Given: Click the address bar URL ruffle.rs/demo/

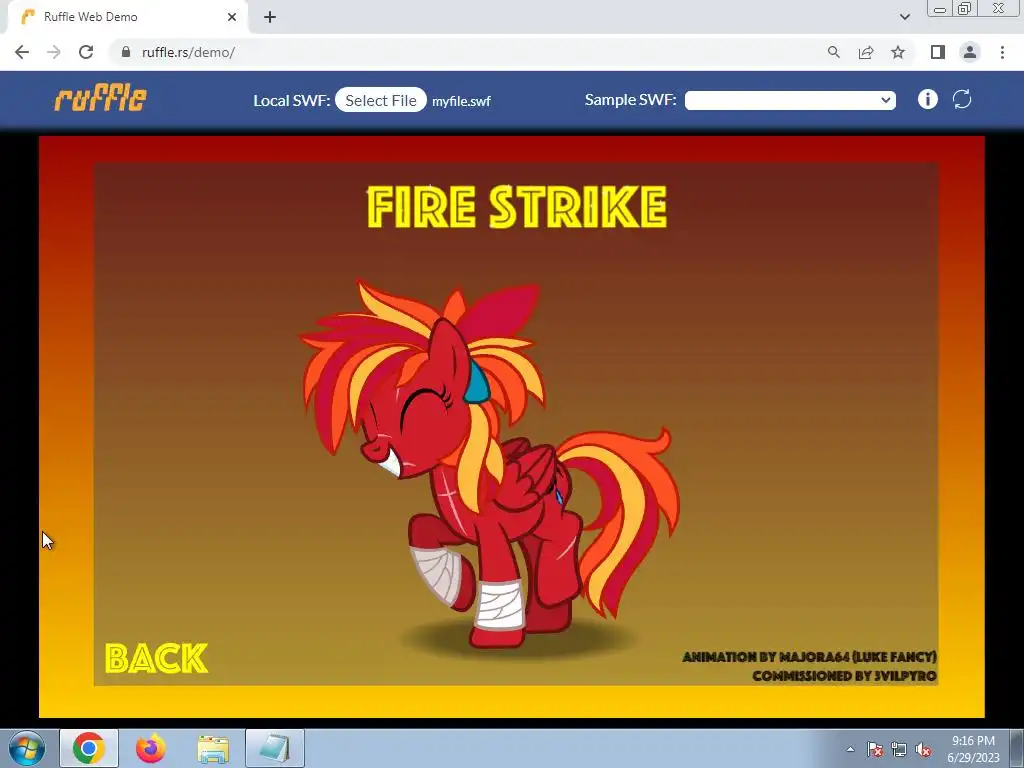Looking at the screenshot, I should 188,52.
